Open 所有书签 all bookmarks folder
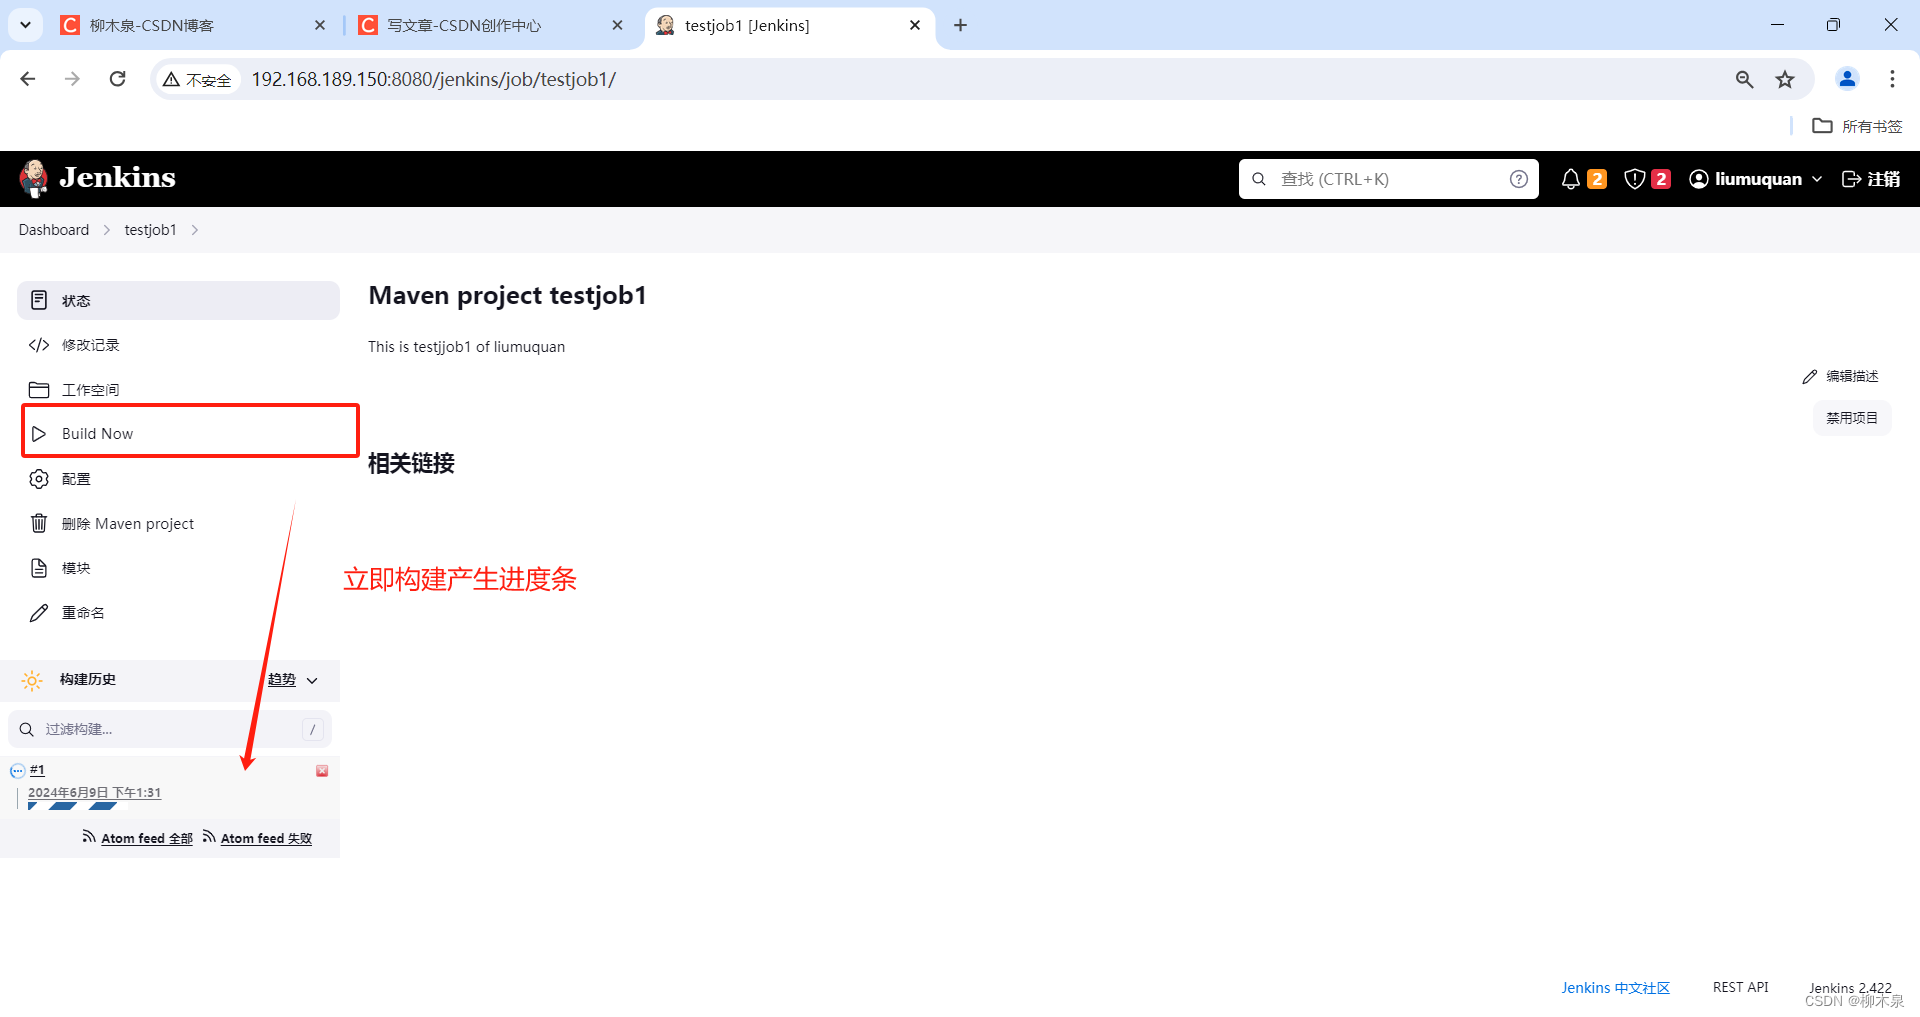1920x1017 pixels. click(1858, 126)
